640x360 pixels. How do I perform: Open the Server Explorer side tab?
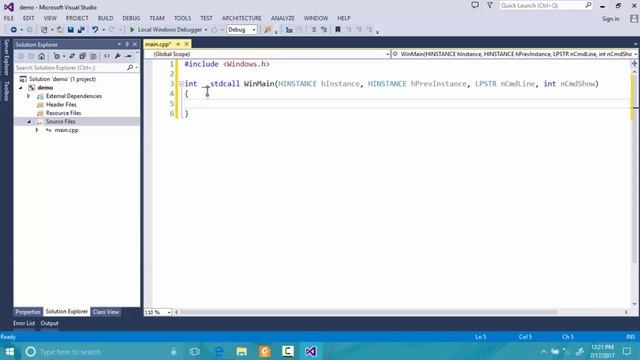[6, 58]
